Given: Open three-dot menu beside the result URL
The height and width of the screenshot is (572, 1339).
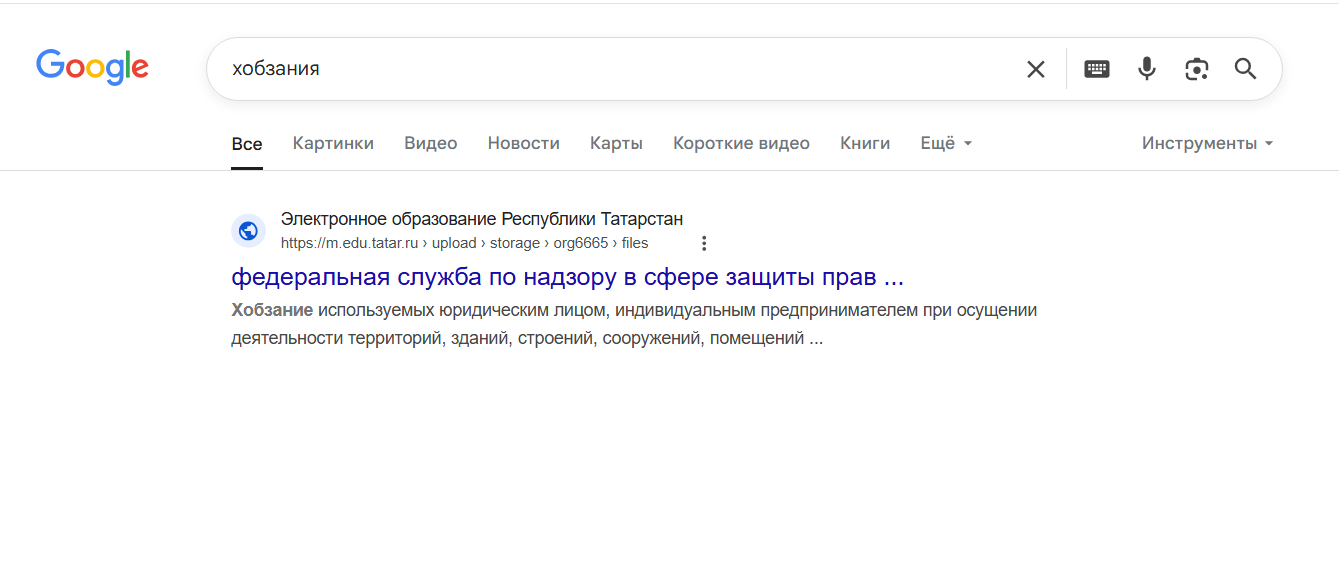Looking at the screenshot, I should (x=704, y=243).
